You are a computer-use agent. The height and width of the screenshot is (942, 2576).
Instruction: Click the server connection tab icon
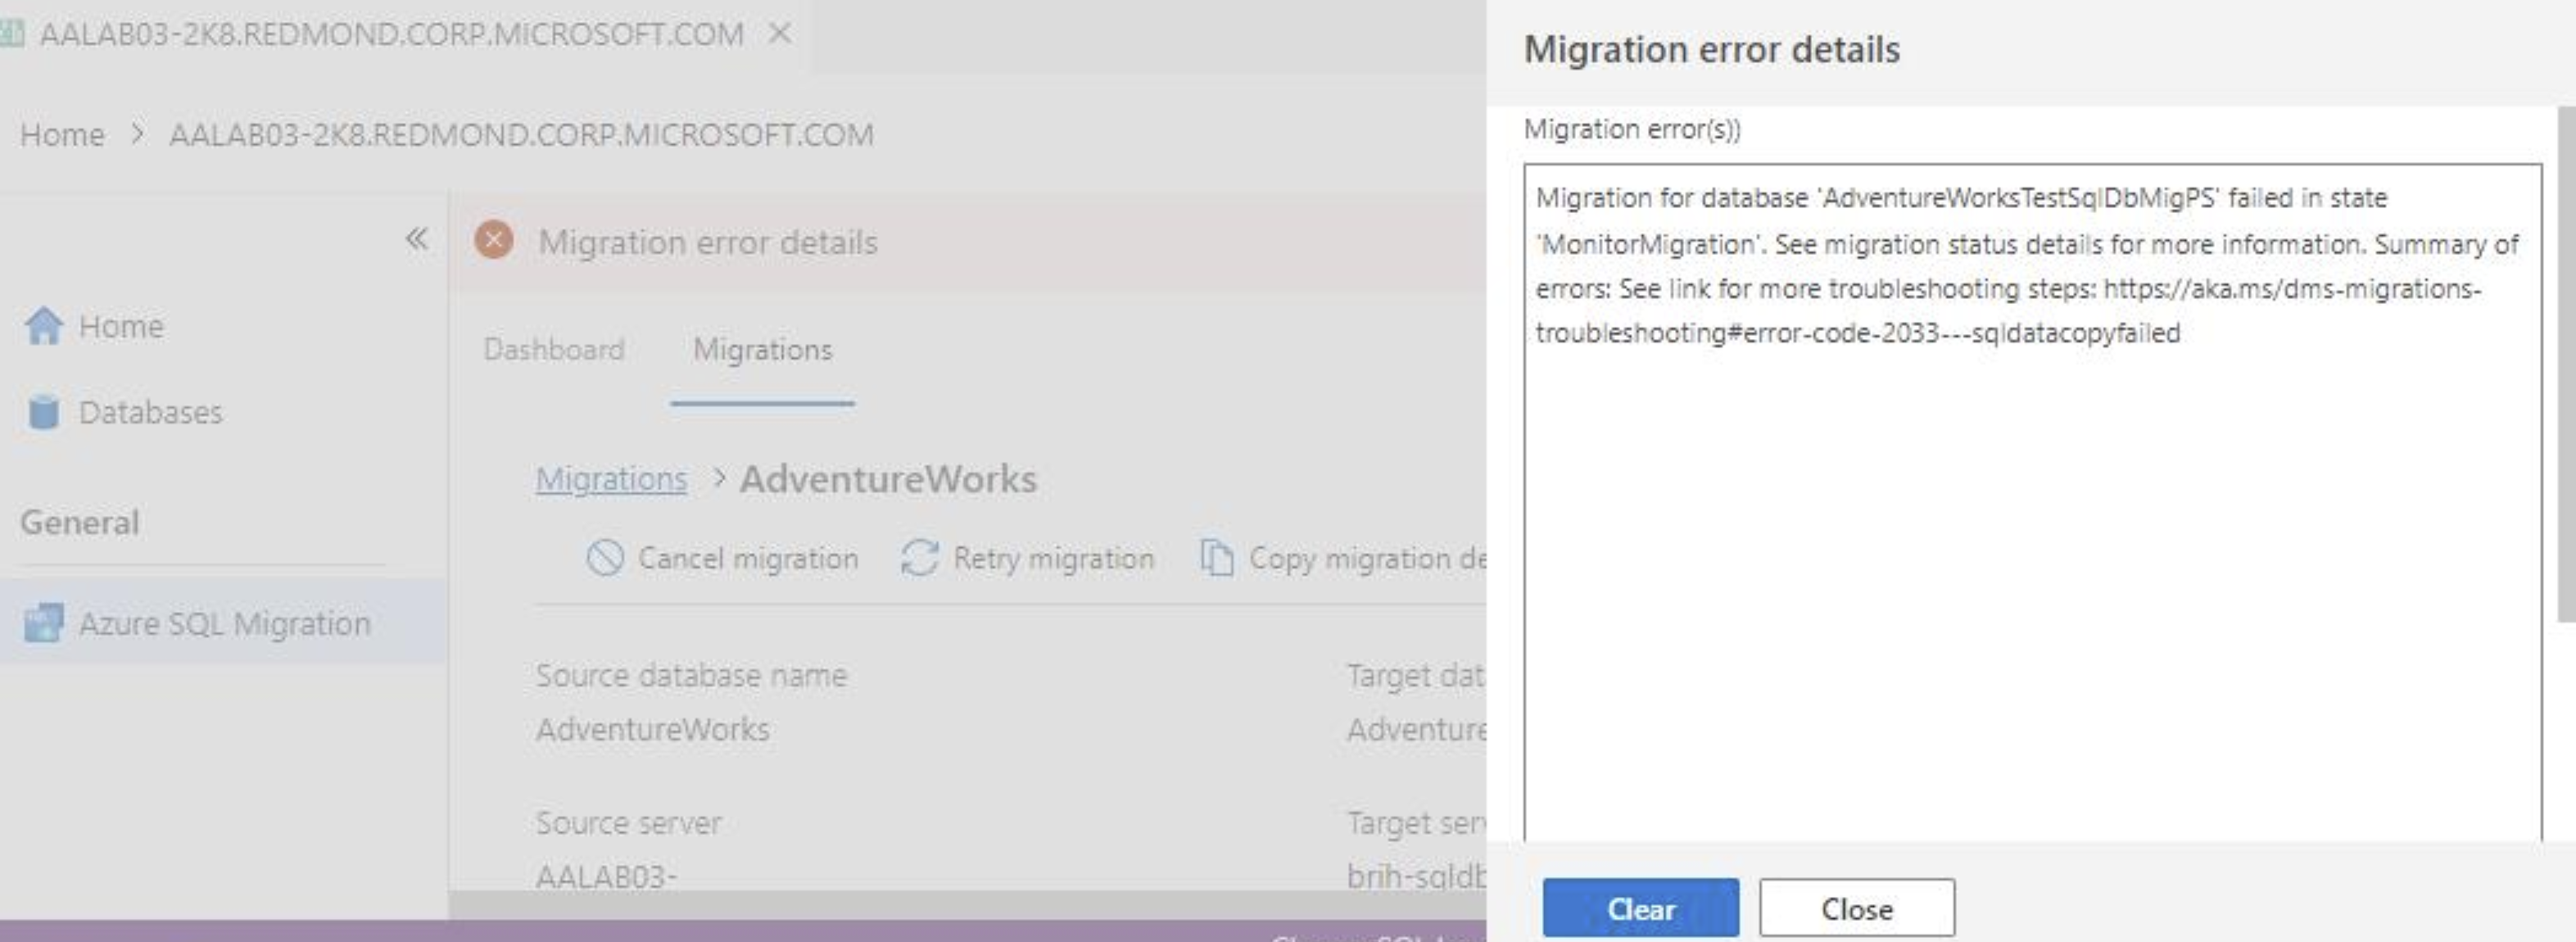click(14, 33)
